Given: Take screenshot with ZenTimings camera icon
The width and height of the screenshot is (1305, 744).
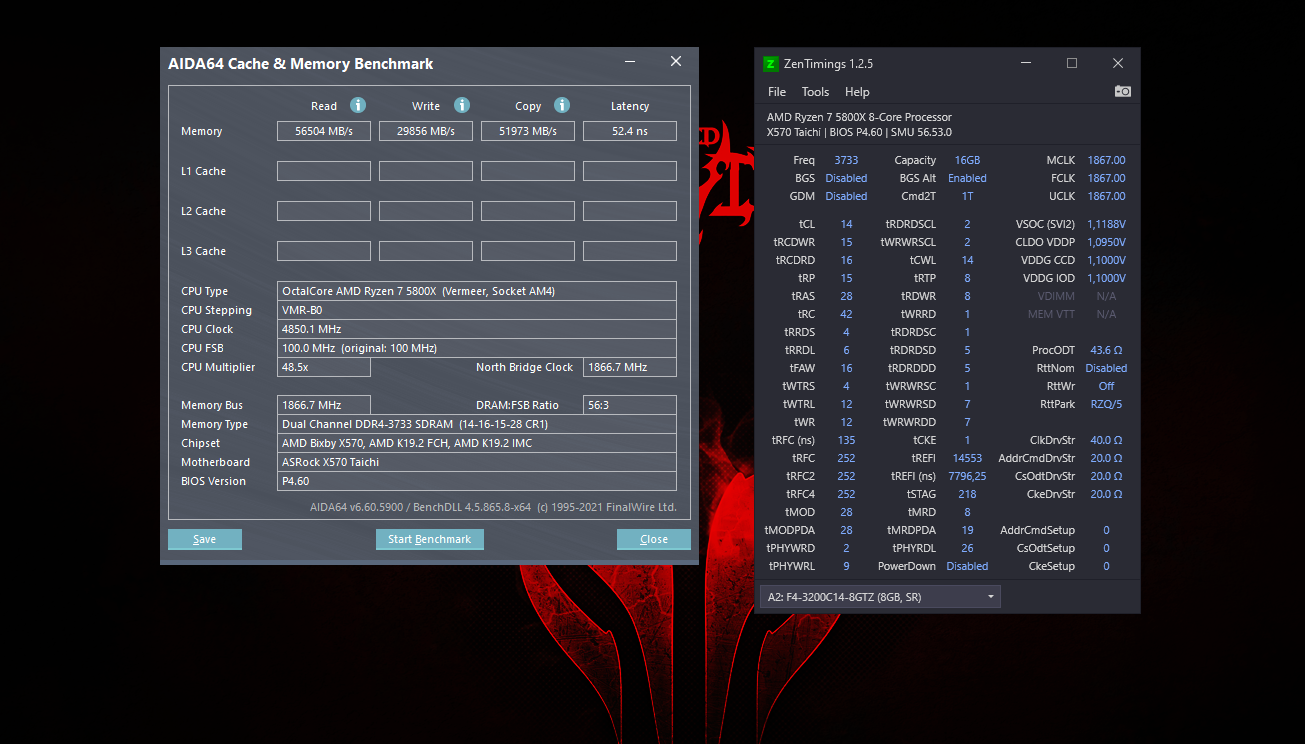Looking at the screenshot, I should [x=1123, y=91].
